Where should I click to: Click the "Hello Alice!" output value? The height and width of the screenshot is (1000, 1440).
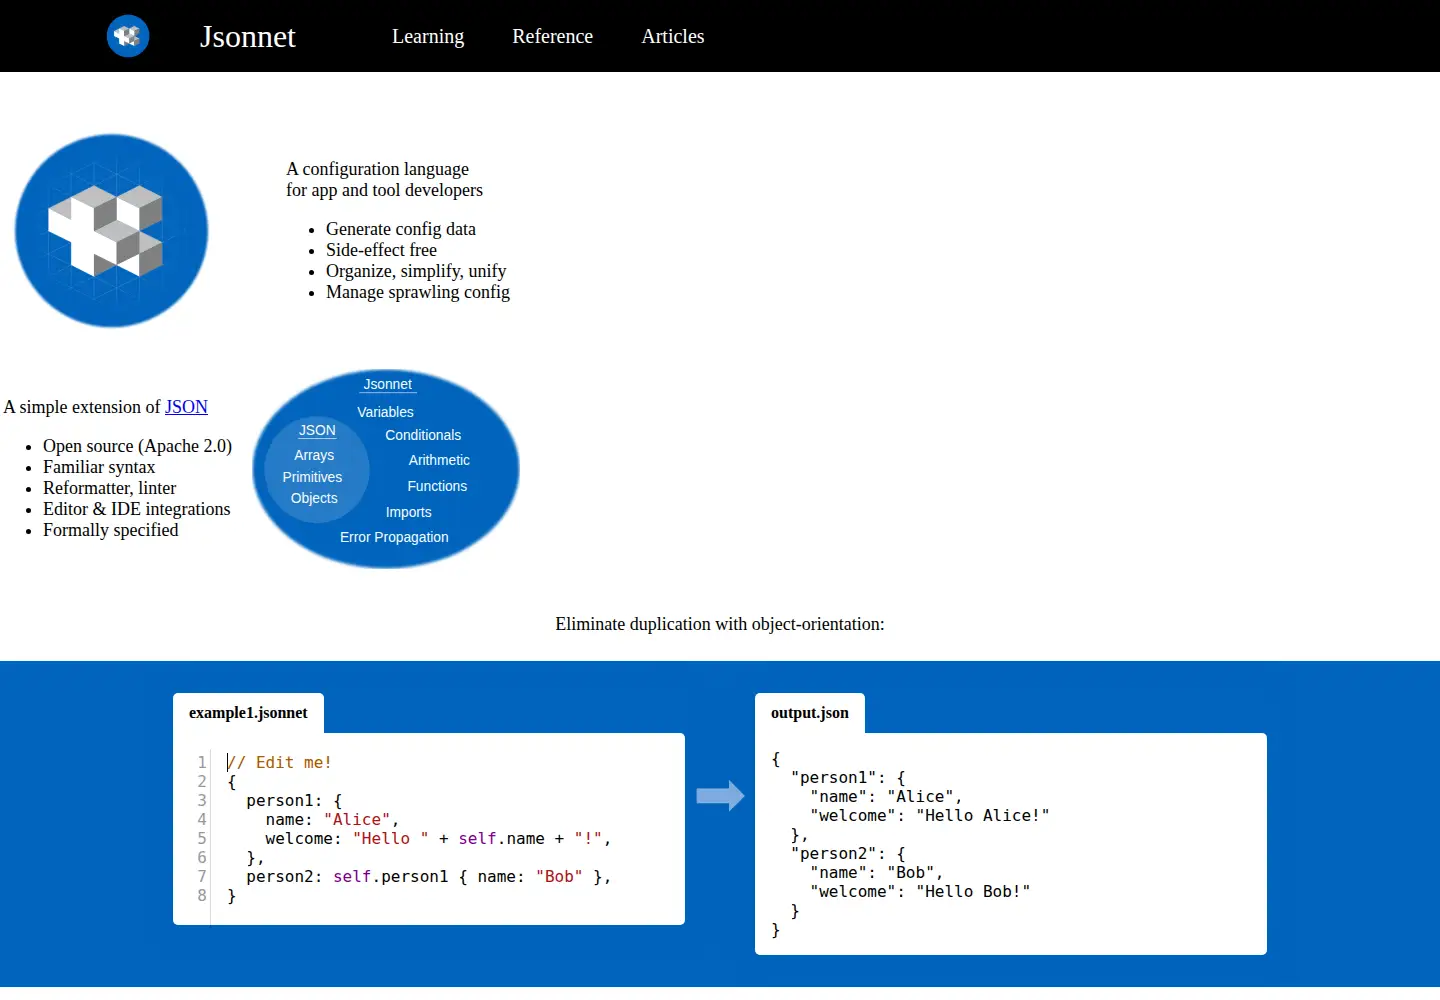coord(982,816)
